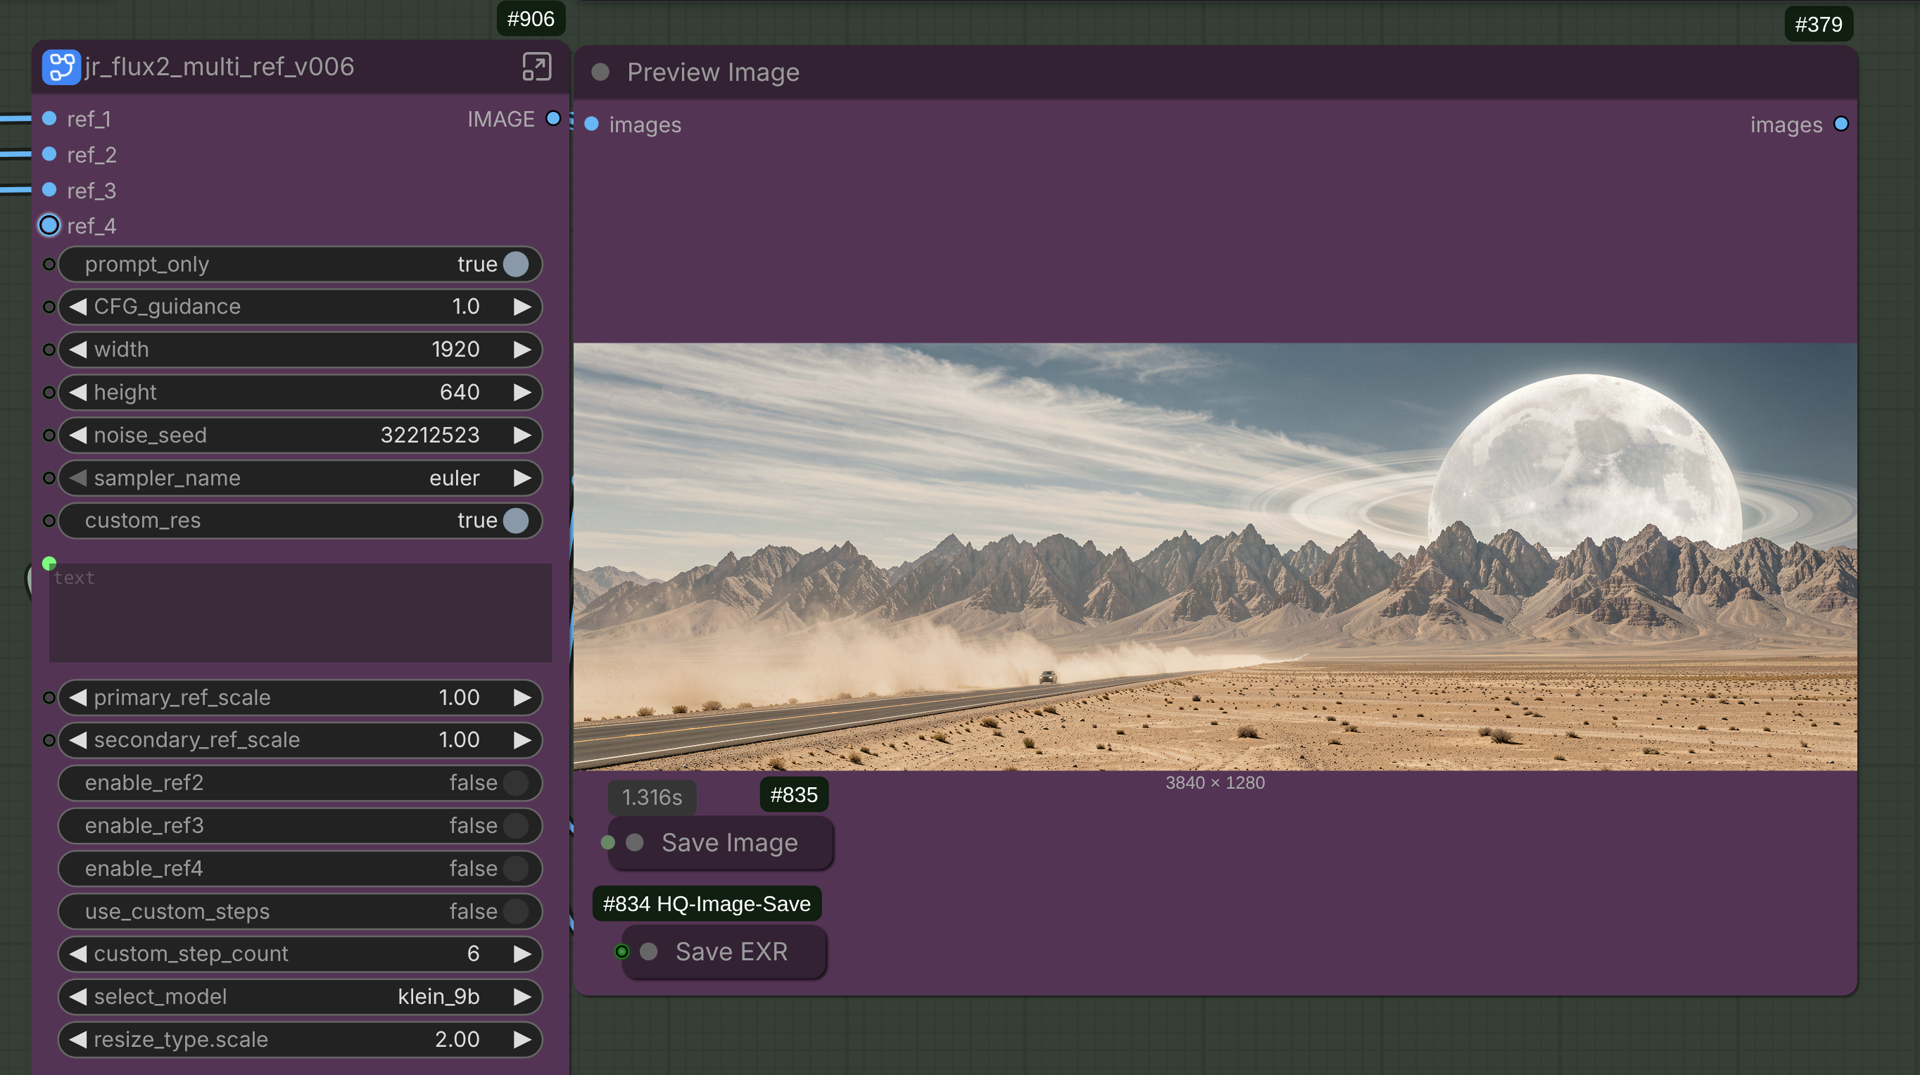Viewport: 1920px width, 1075px height.
Task: Decrease the width value
Action: coord(78,350)
